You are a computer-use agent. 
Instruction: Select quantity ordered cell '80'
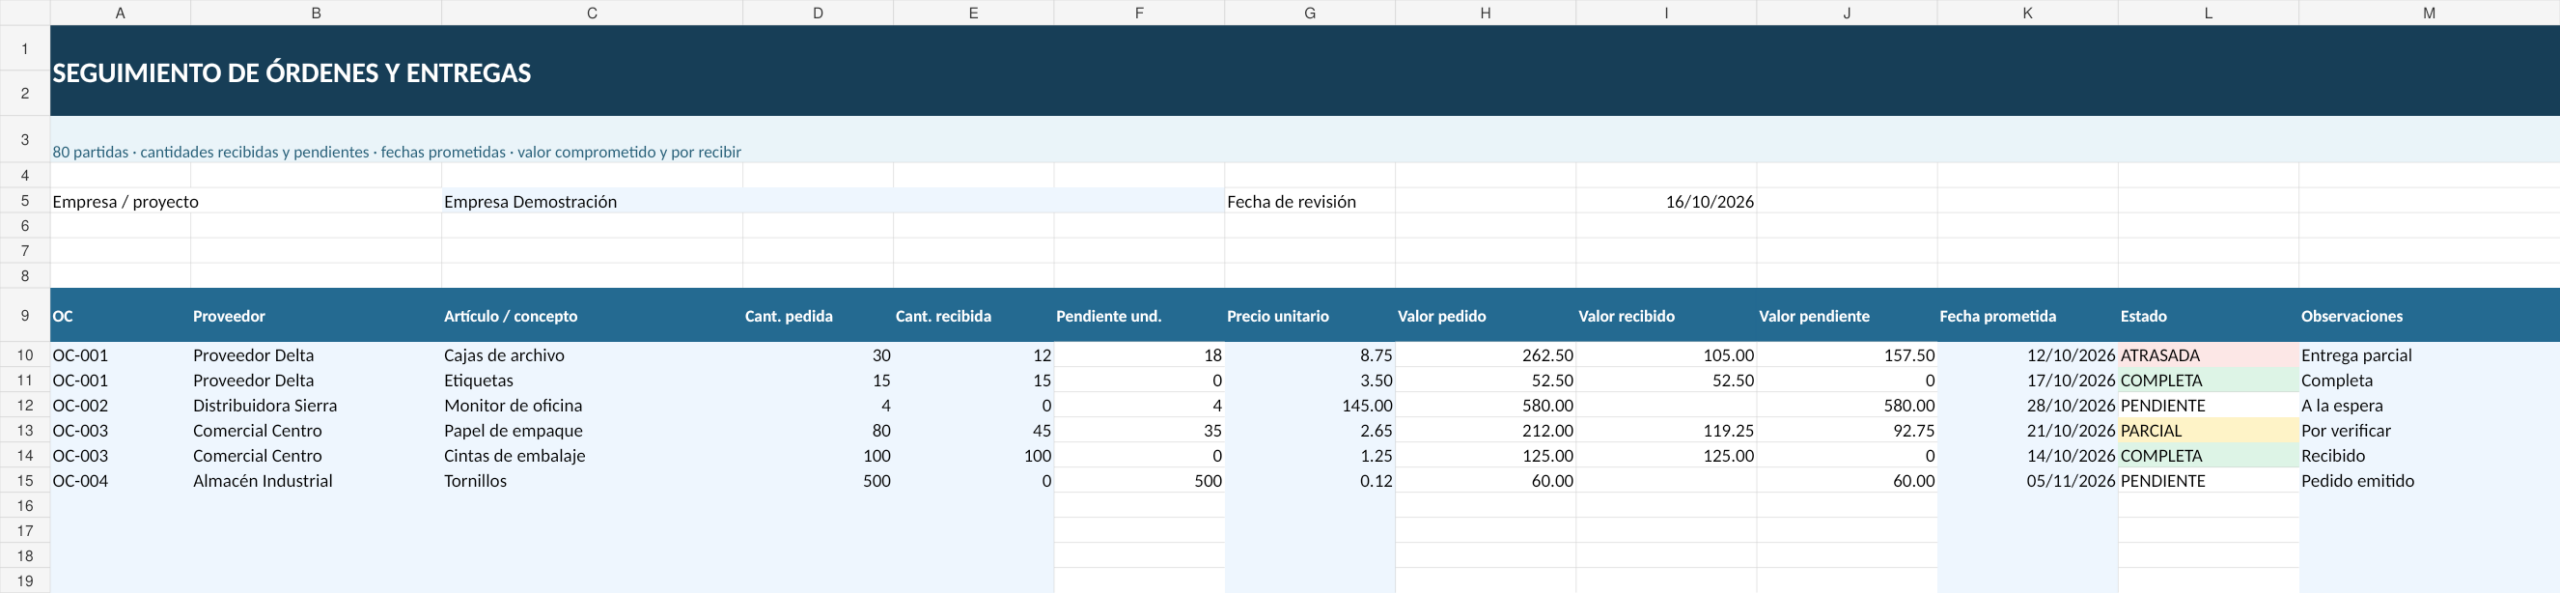pyautogui.click(x=818, y=431)
